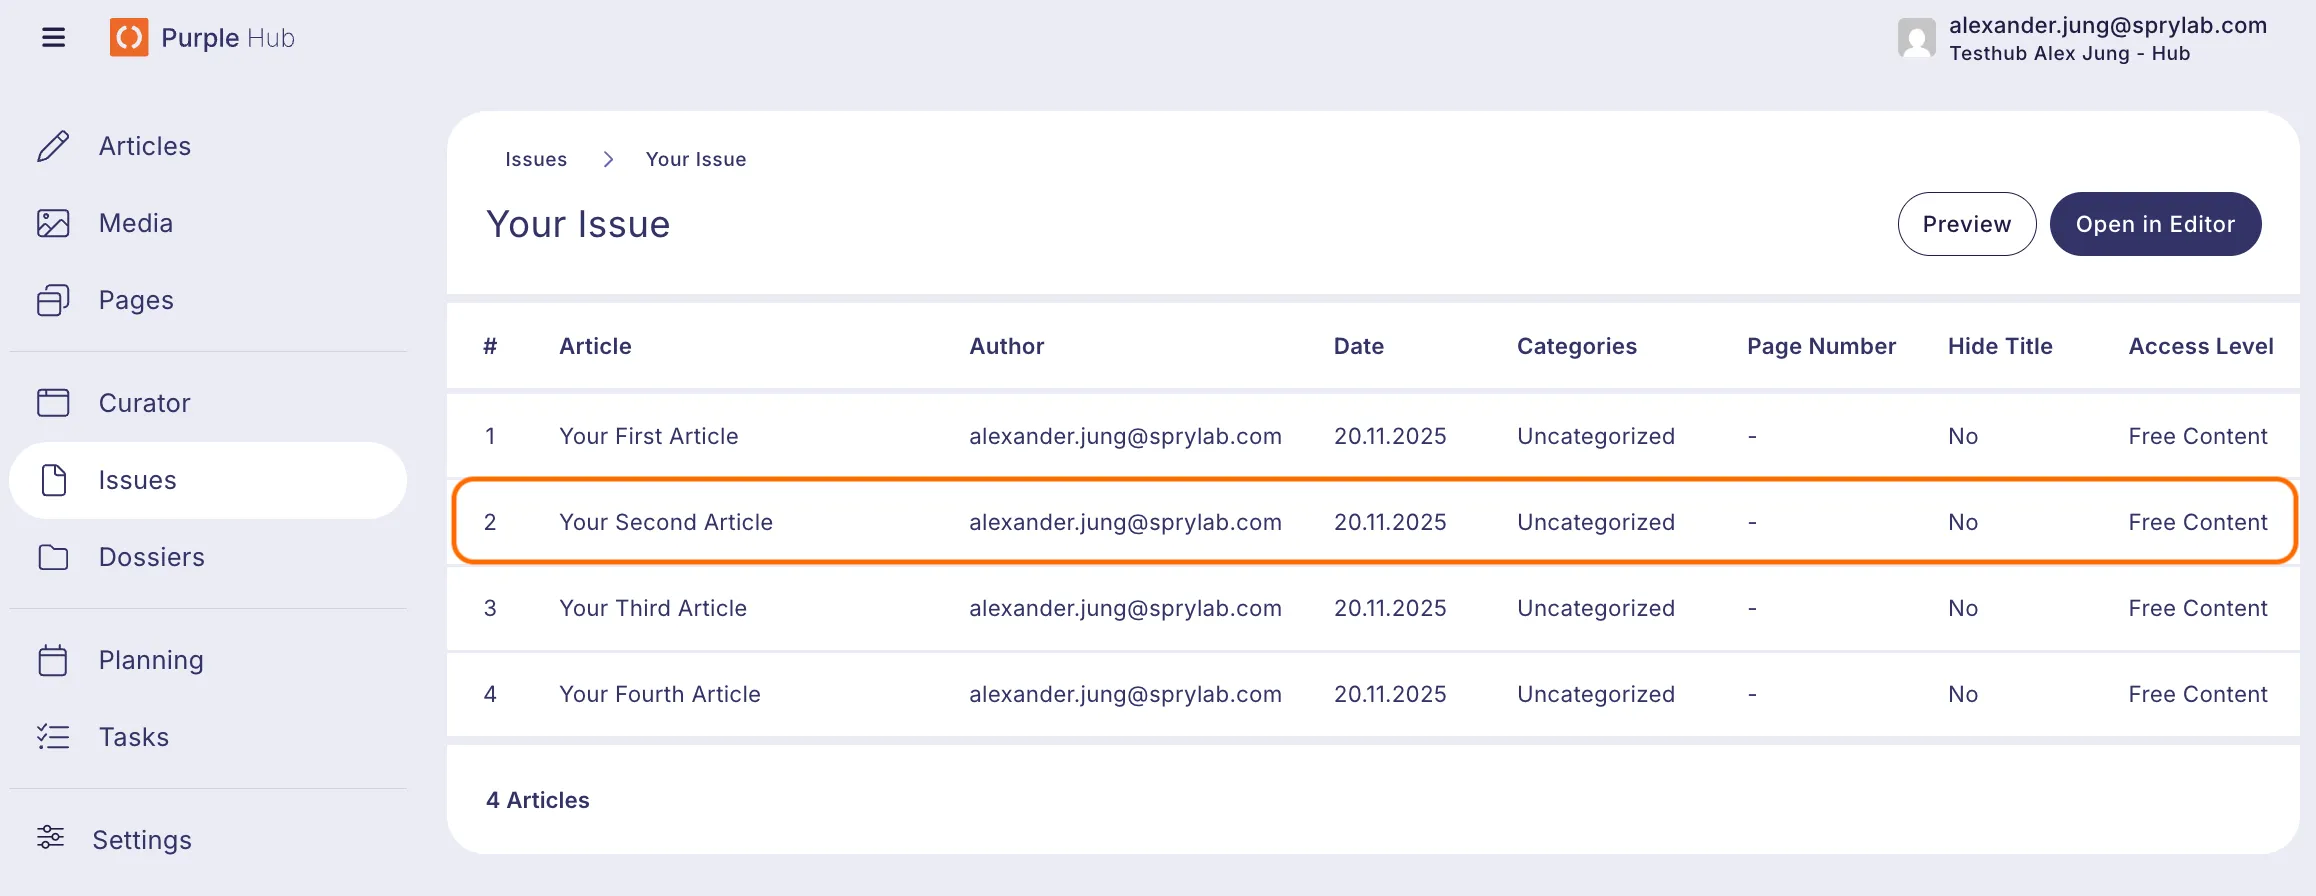
Task: Click the Purple Hub logo icon
Action: [129, 38]
